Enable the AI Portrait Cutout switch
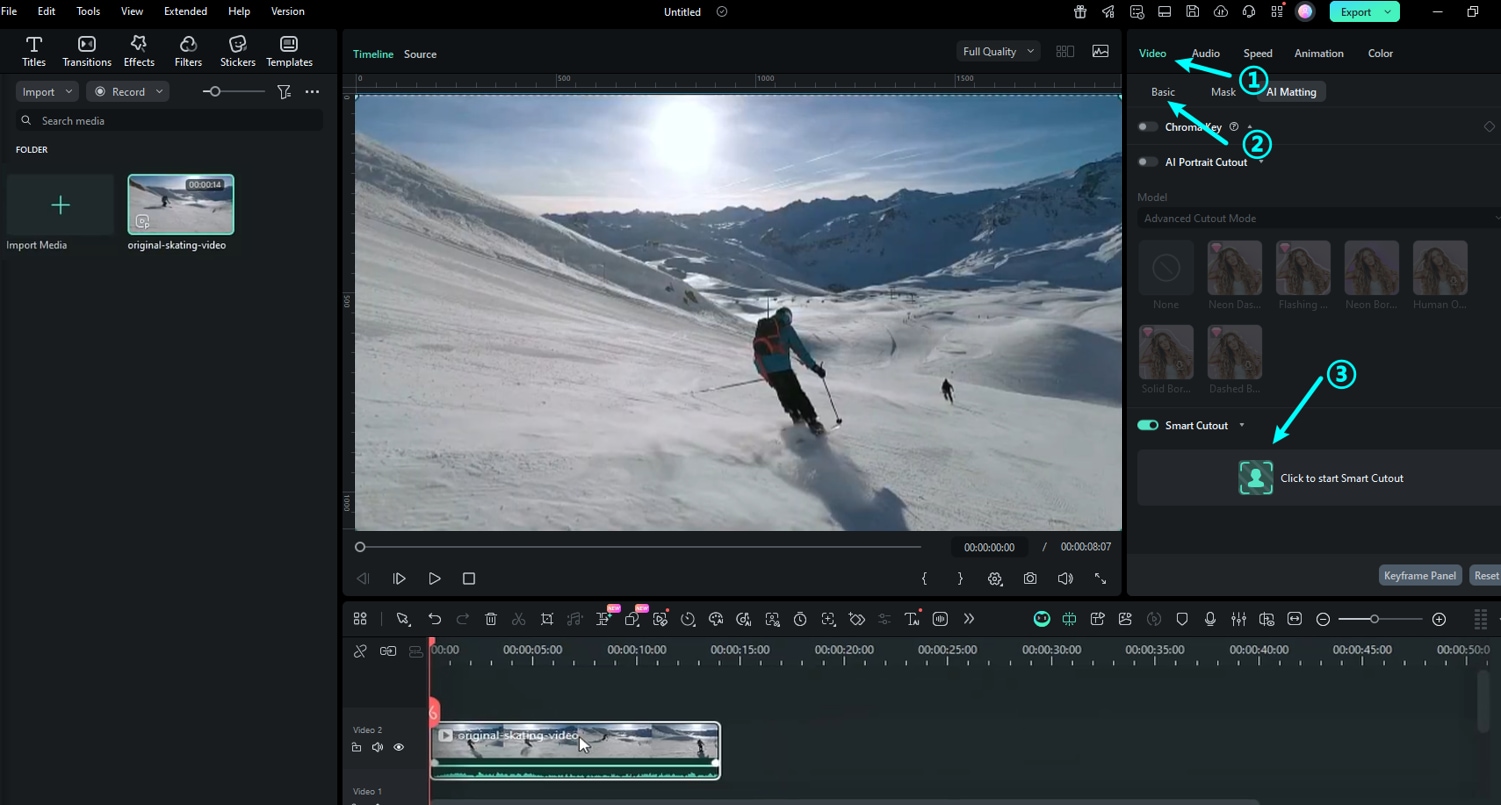Image resolution: width=1501 pixels, height=805 pixels. point(1148,162)
